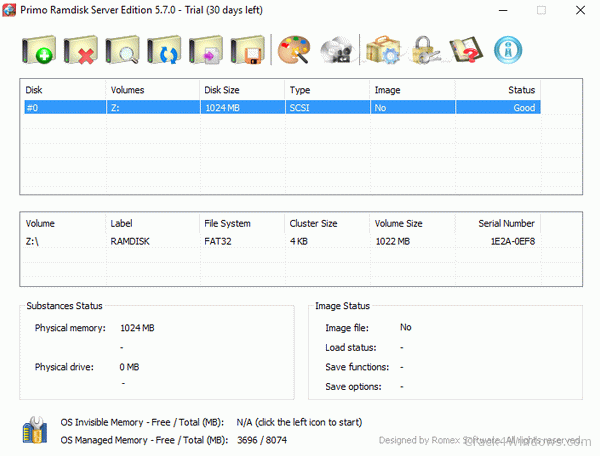Select the Z:\ volume row
600x456 pixels.
[x=282, y=241]
